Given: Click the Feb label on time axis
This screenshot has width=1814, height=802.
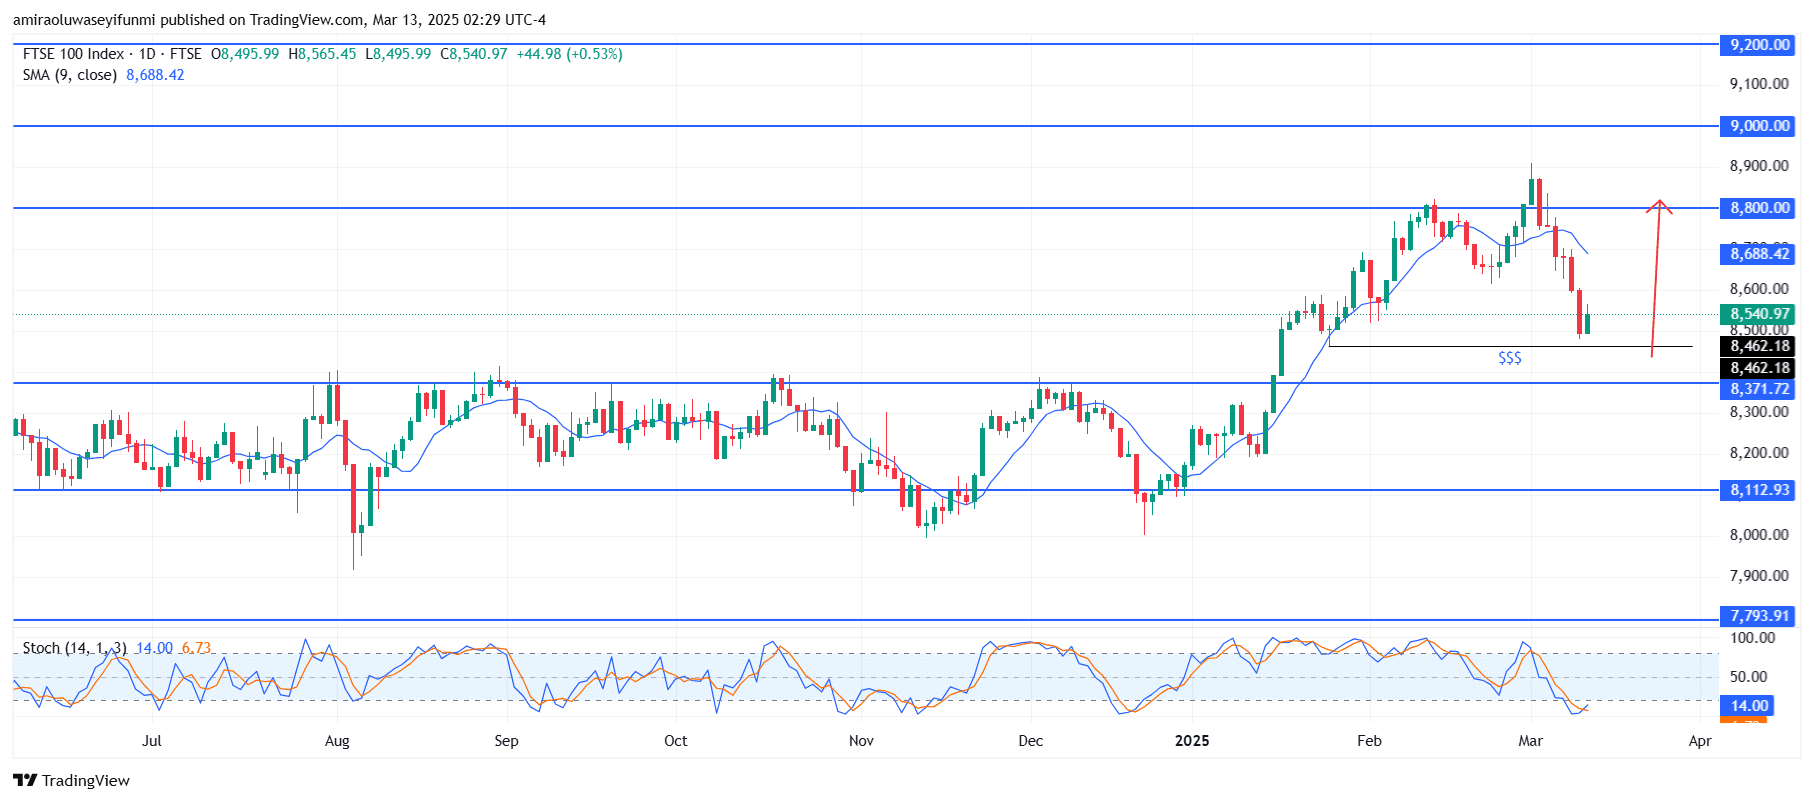Looking at the screenshot, I should pyautogui.click(x=1370, y=741).
